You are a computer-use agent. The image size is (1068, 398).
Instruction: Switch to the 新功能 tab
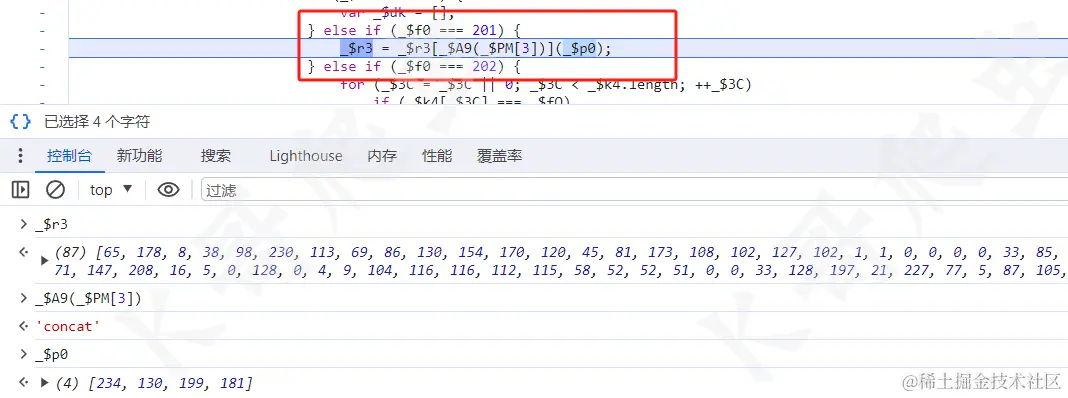(x=140, y=155)
